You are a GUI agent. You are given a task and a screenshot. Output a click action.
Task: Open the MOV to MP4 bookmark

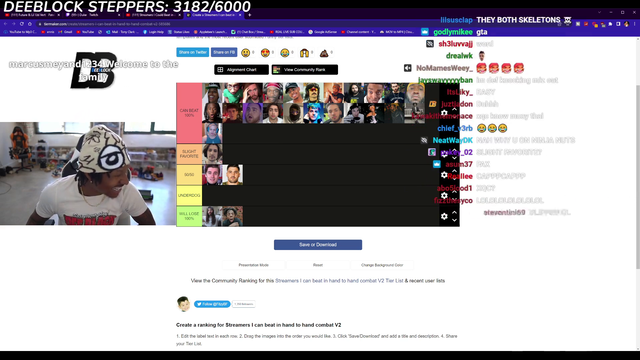coord(397,32)
